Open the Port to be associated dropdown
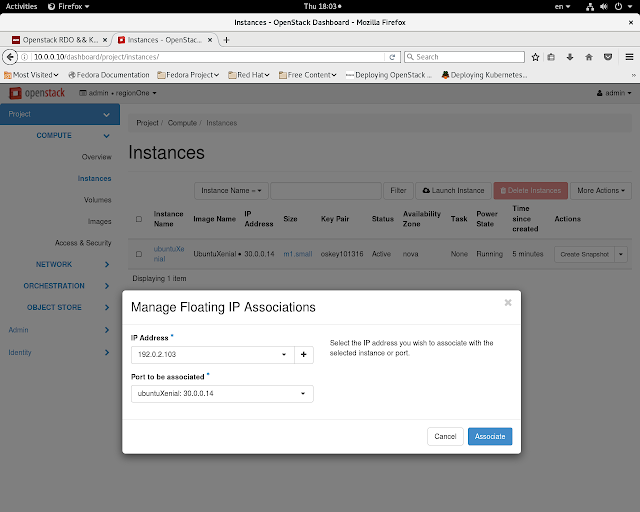 tap(222, 394)
